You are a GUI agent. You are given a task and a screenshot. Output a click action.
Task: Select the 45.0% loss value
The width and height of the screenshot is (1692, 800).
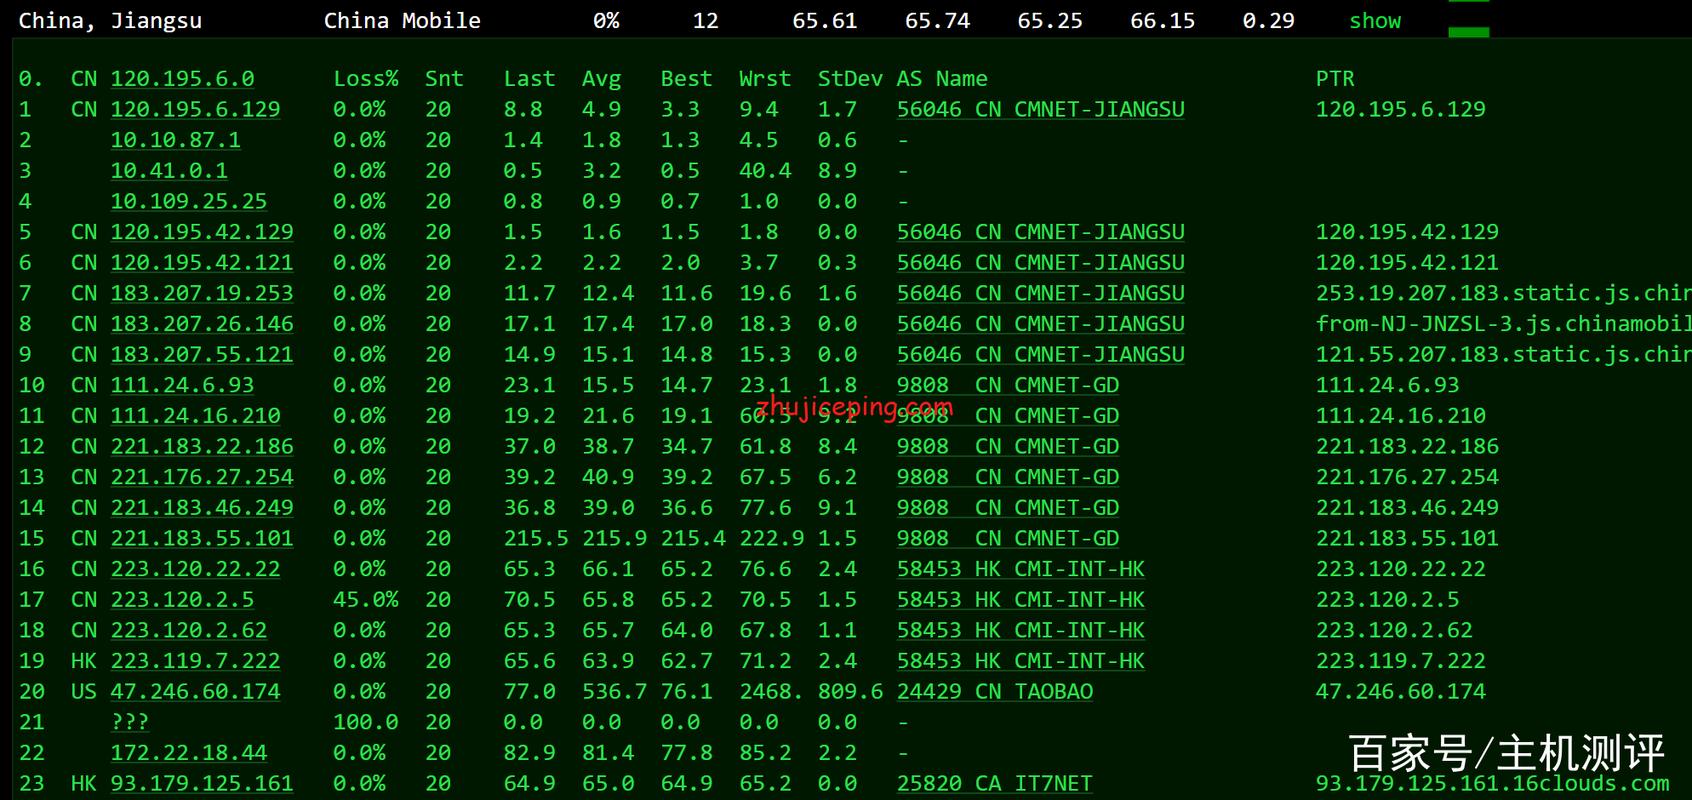point(366,600)
